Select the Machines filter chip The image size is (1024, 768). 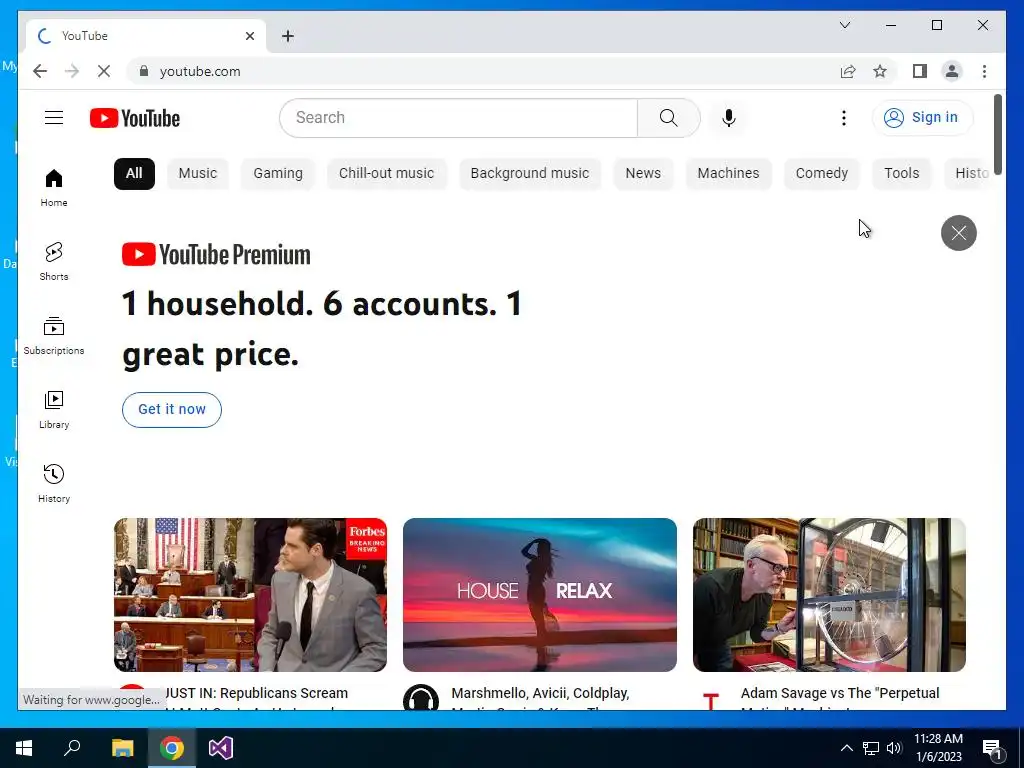[728, 174]
